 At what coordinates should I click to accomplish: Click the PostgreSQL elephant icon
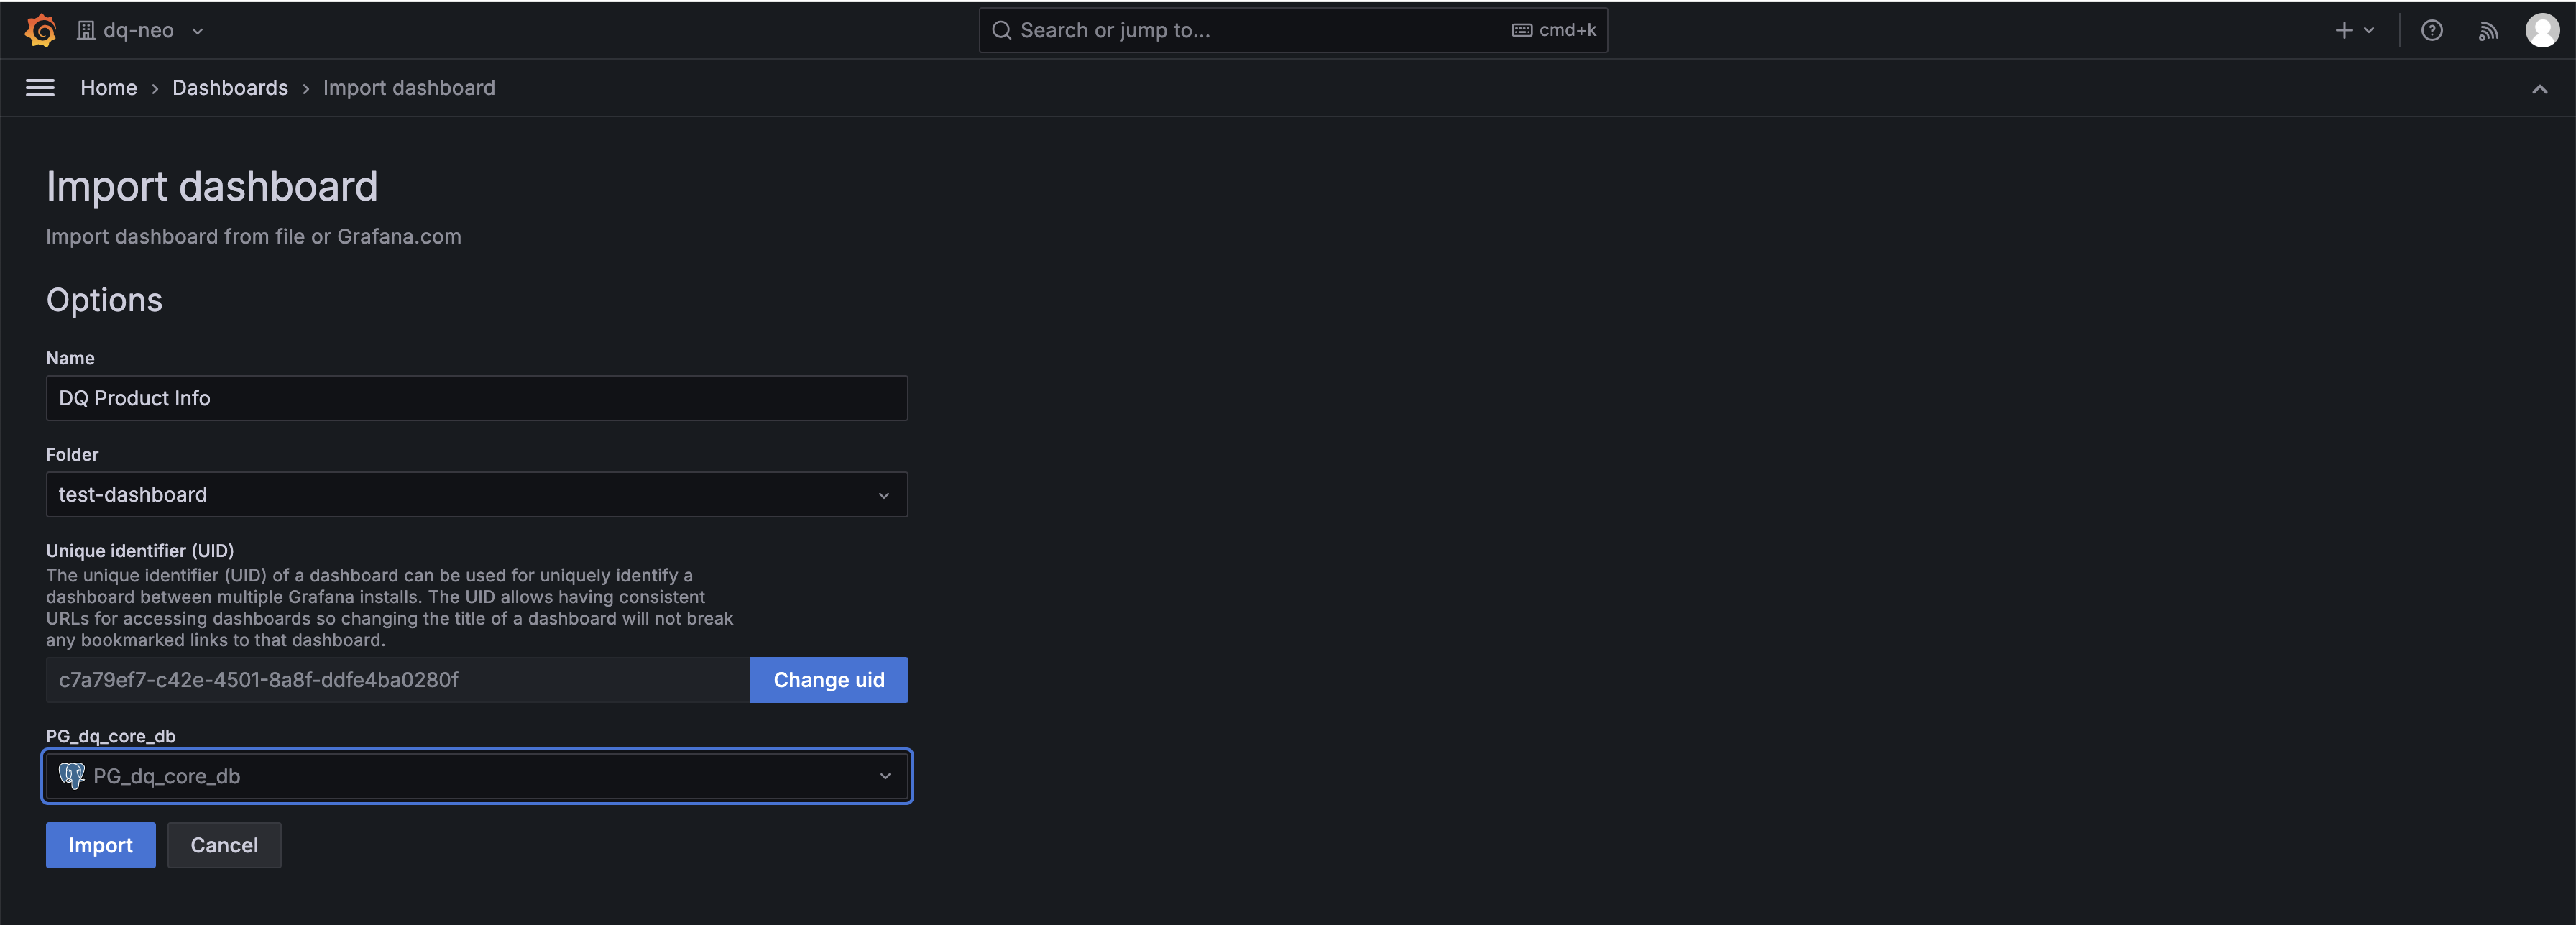tap(71, 776)
